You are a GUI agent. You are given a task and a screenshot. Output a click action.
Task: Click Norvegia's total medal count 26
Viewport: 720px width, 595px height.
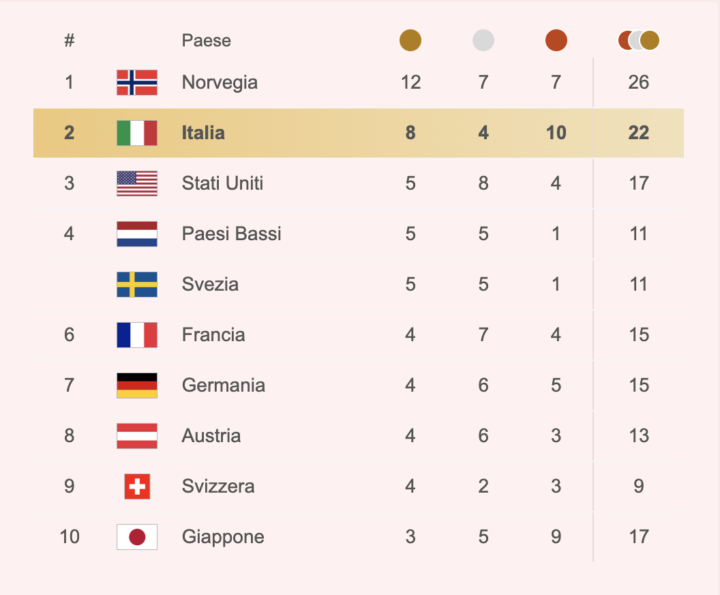[x=639, y=82]
